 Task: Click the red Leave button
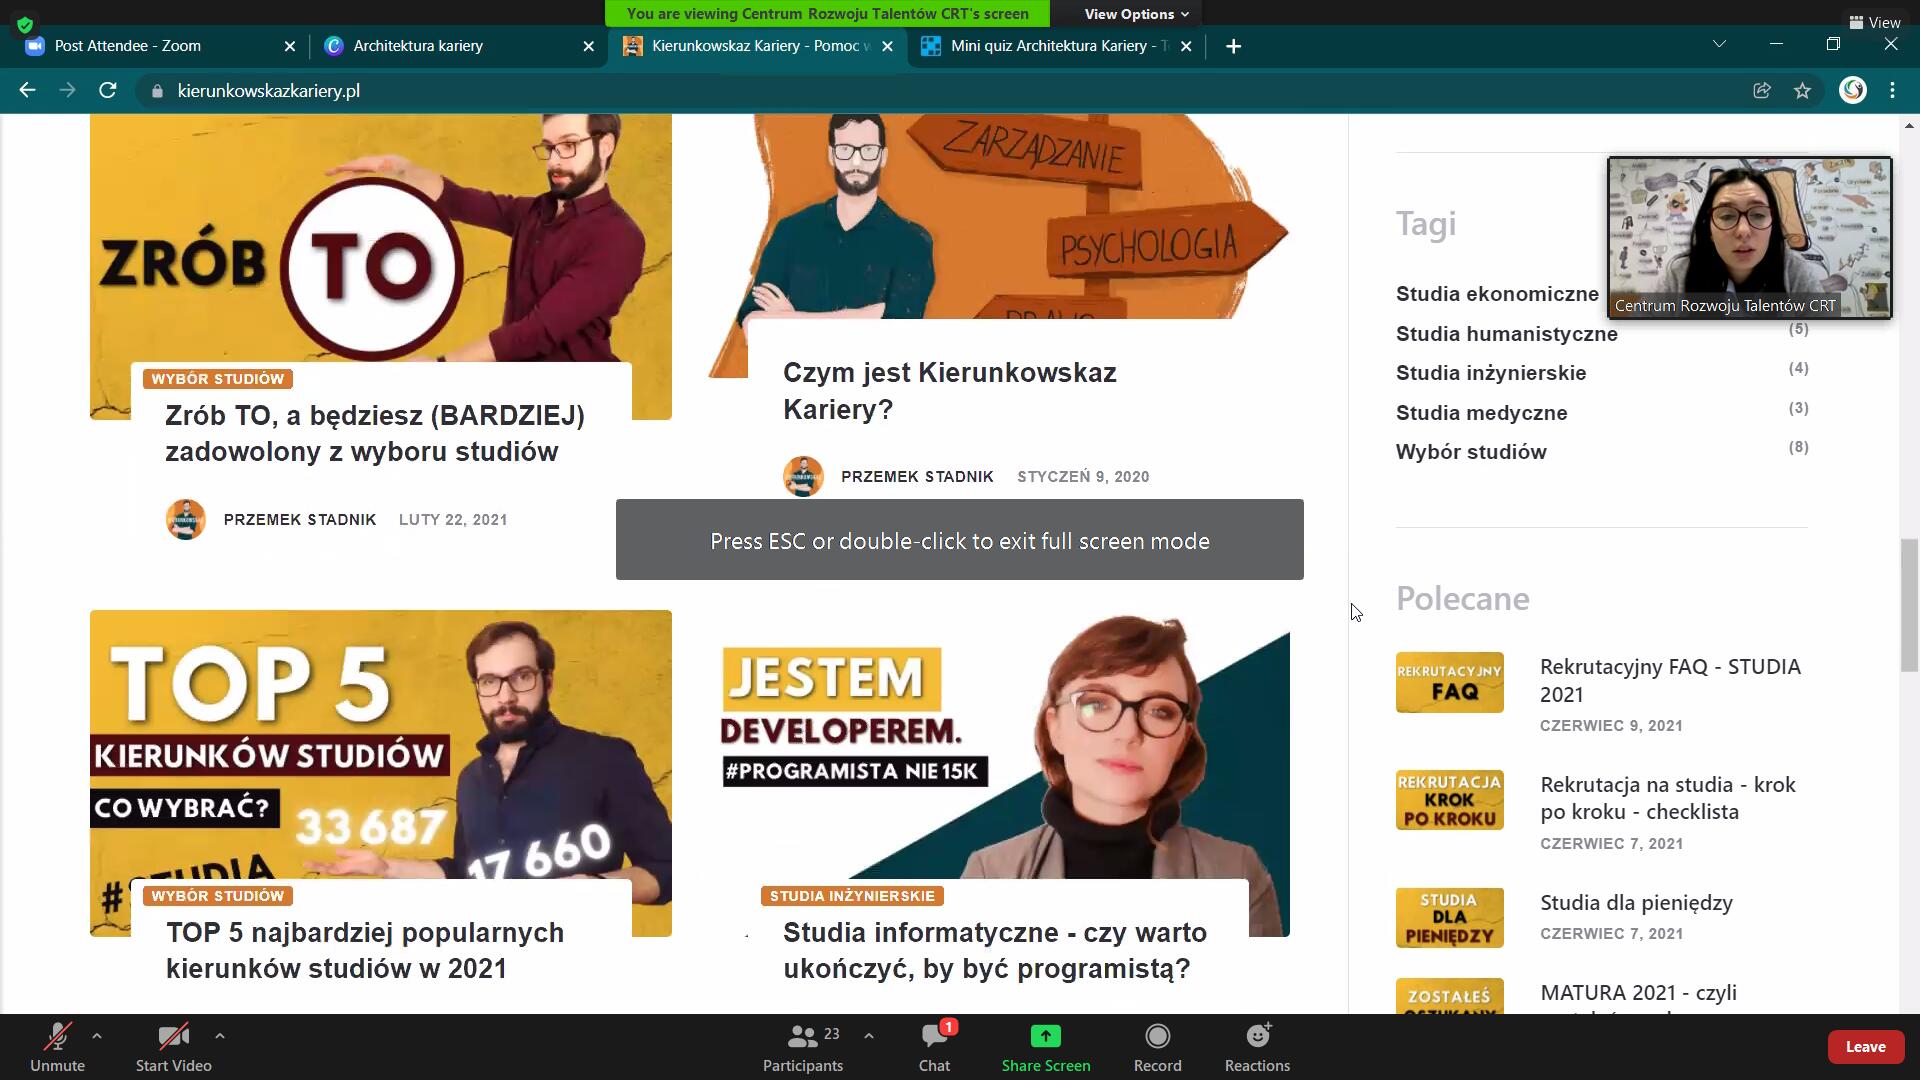1864,1047
